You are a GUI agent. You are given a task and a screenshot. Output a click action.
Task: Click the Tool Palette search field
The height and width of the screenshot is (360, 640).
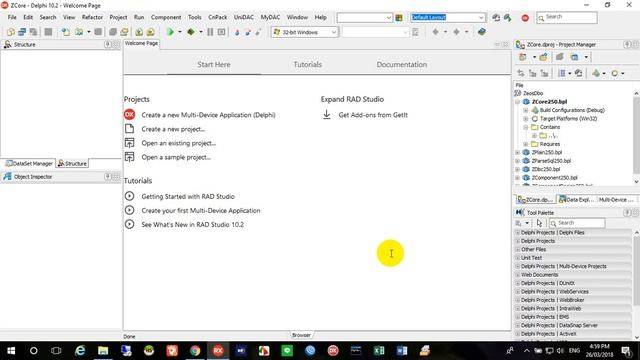577,223
